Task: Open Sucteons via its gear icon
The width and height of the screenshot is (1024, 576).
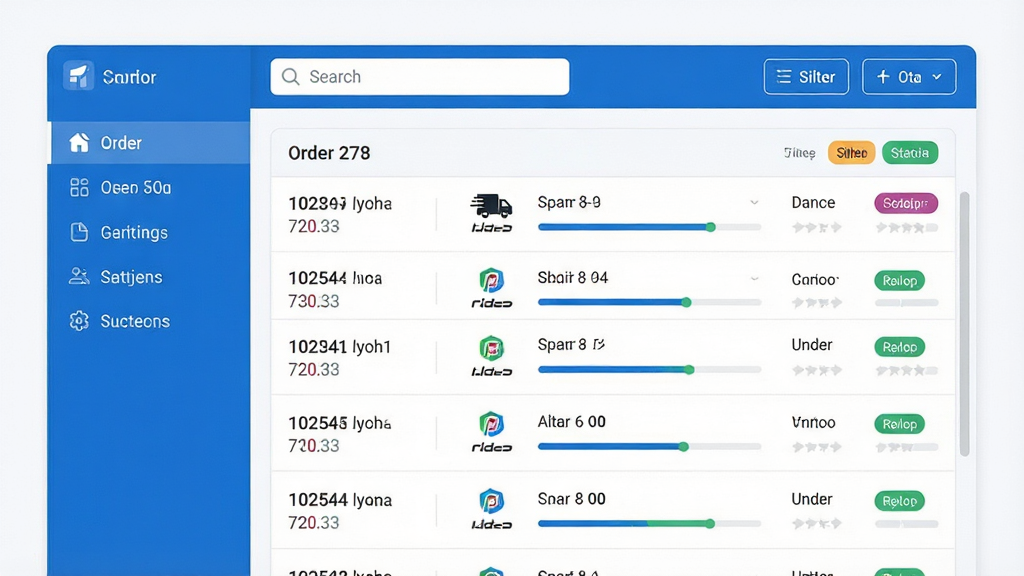Action: tap(79, 321)
